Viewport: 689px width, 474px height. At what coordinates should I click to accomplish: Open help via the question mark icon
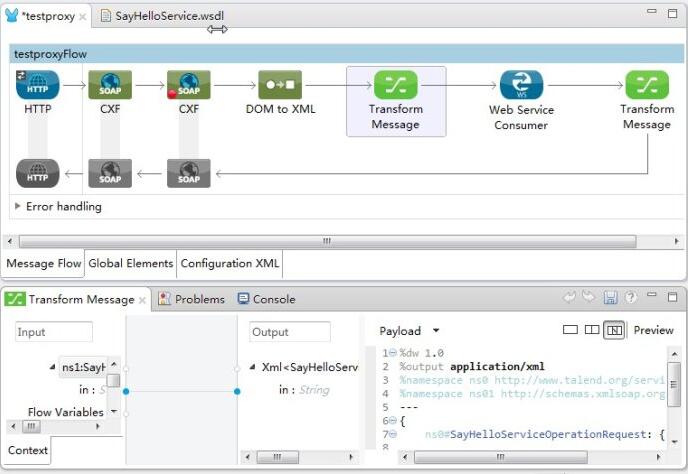pos(630,298)
